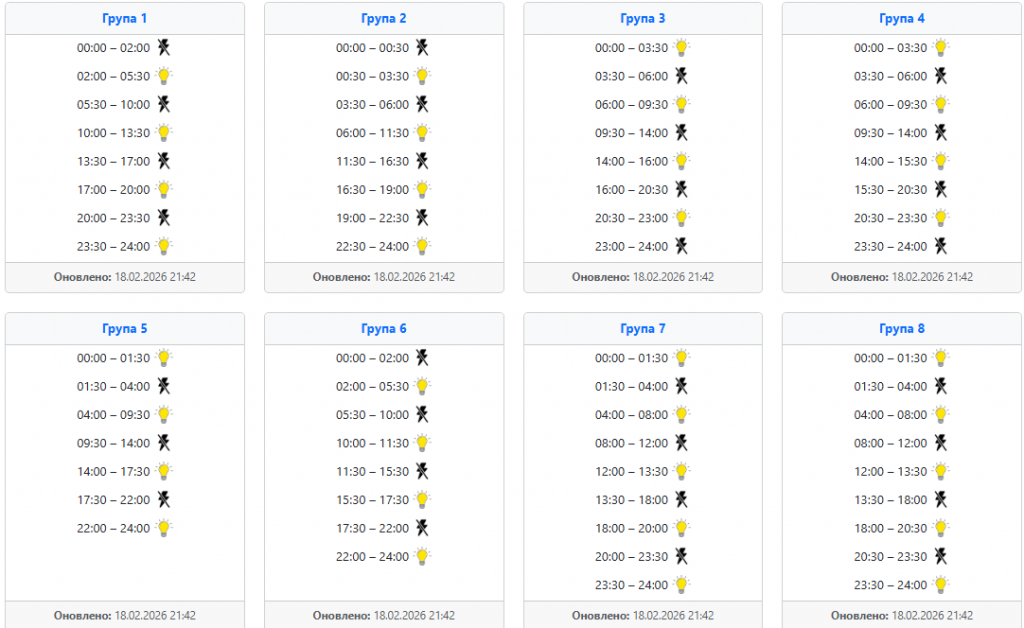Click the power-off icon for Group 7 13:30 – 18:00

682,499
